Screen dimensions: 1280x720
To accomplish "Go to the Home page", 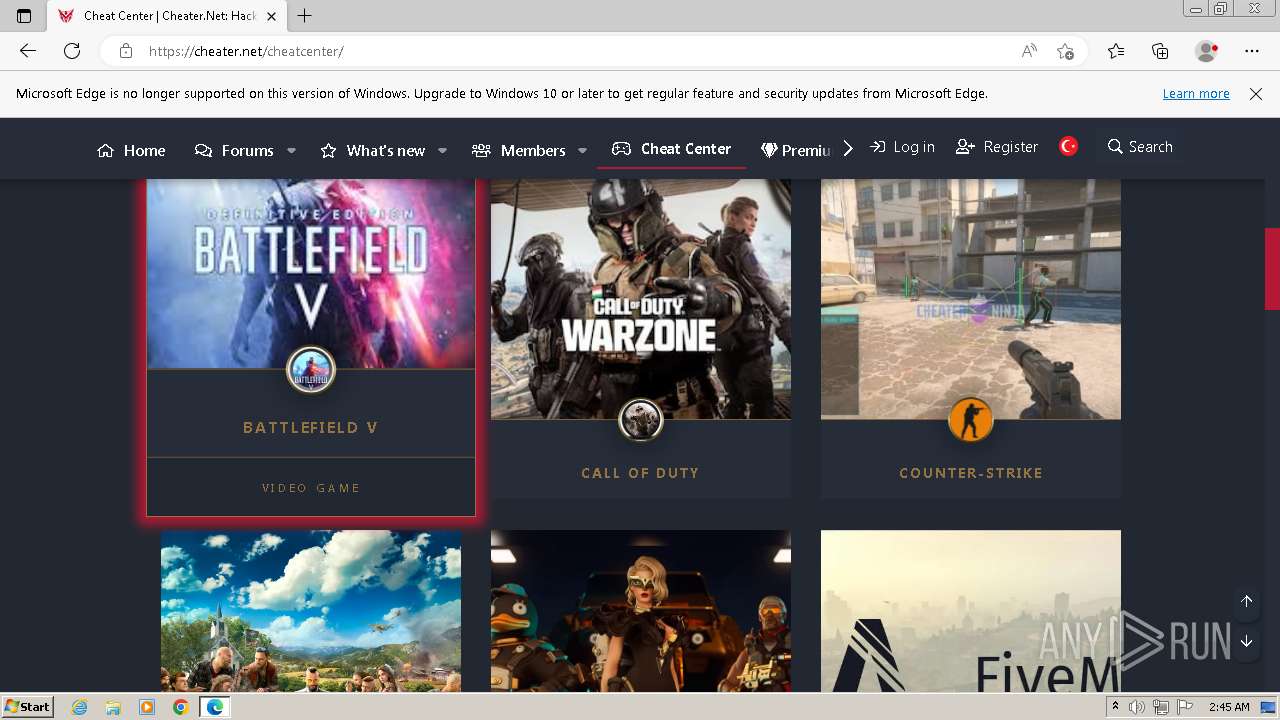I will [x=131, y=150].
